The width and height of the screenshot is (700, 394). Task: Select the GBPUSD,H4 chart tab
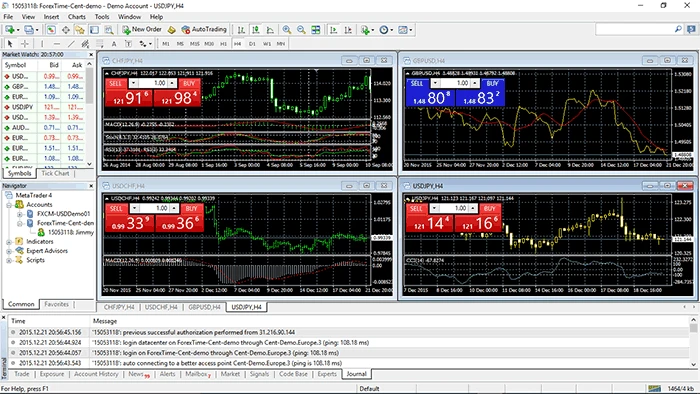(x=204, y=307)
